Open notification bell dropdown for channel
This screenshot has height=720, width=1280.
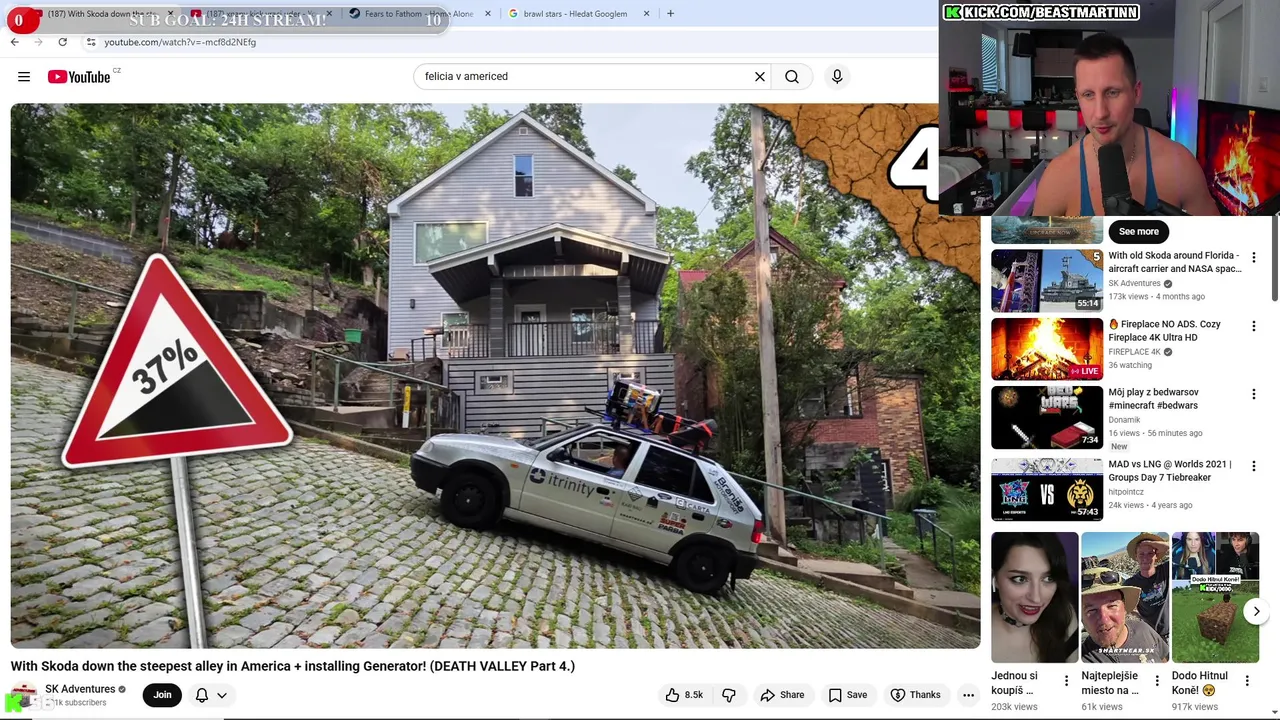211,695
